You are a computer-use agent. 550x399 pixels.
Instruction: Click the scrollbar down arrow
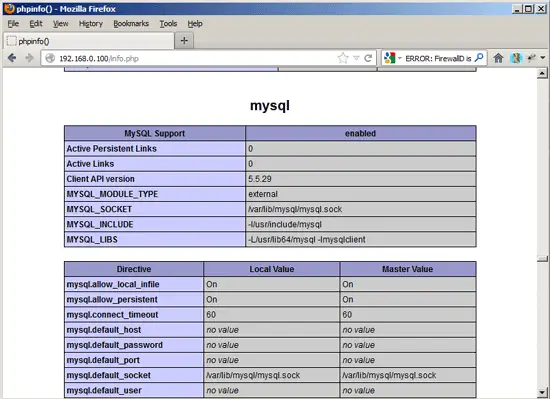pos(542,392)
